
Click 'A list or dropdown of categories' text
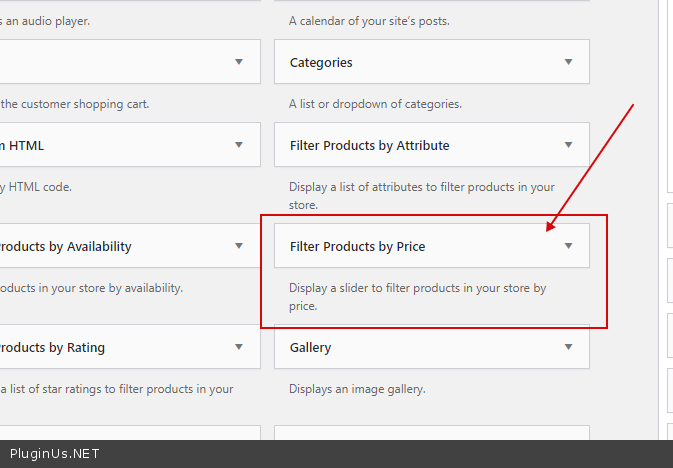point(375,104)
